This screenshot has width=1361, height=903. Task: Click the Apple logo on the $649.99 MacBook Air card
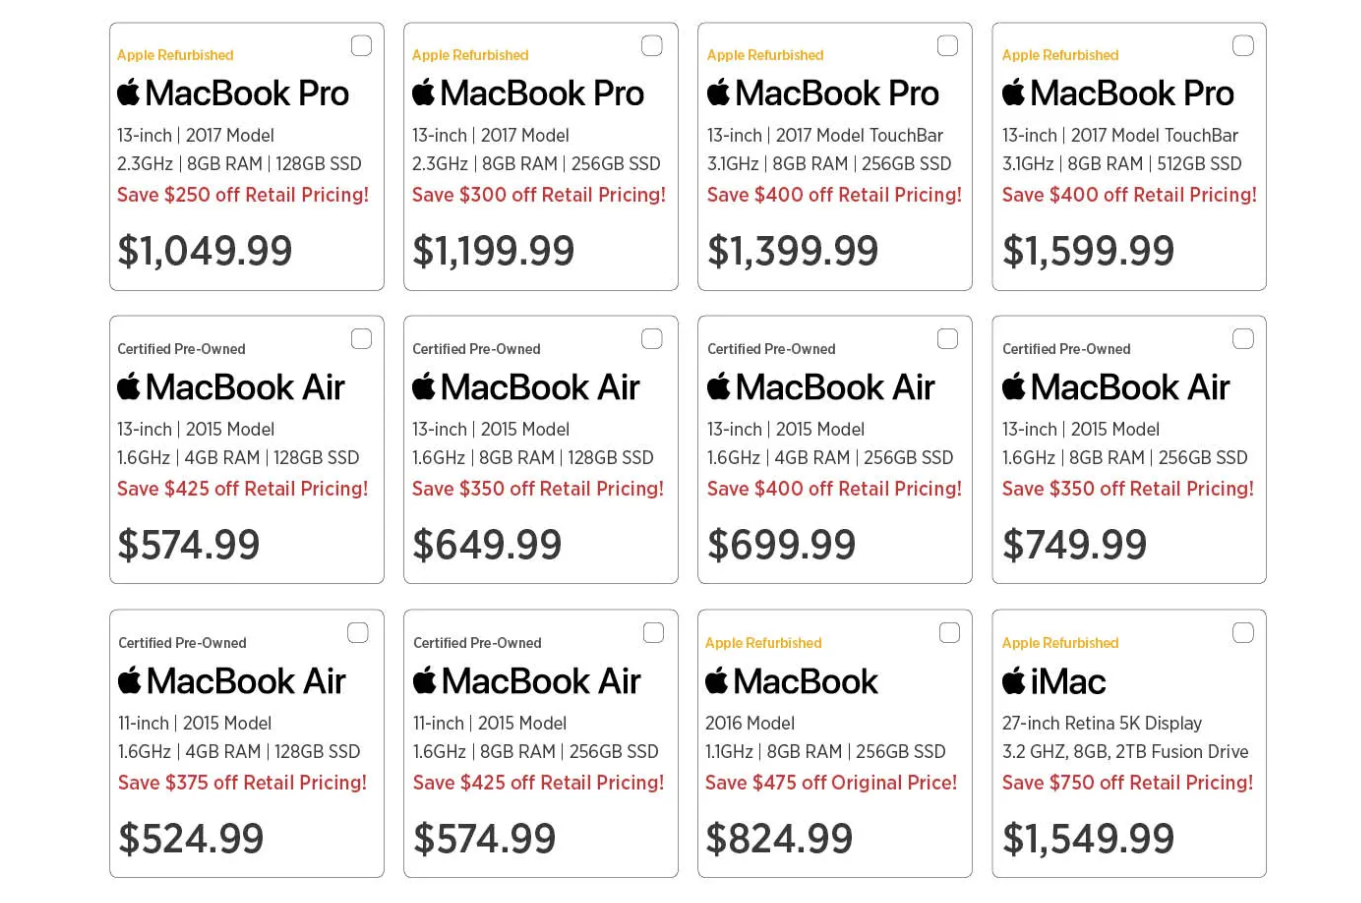click(422, 387)
